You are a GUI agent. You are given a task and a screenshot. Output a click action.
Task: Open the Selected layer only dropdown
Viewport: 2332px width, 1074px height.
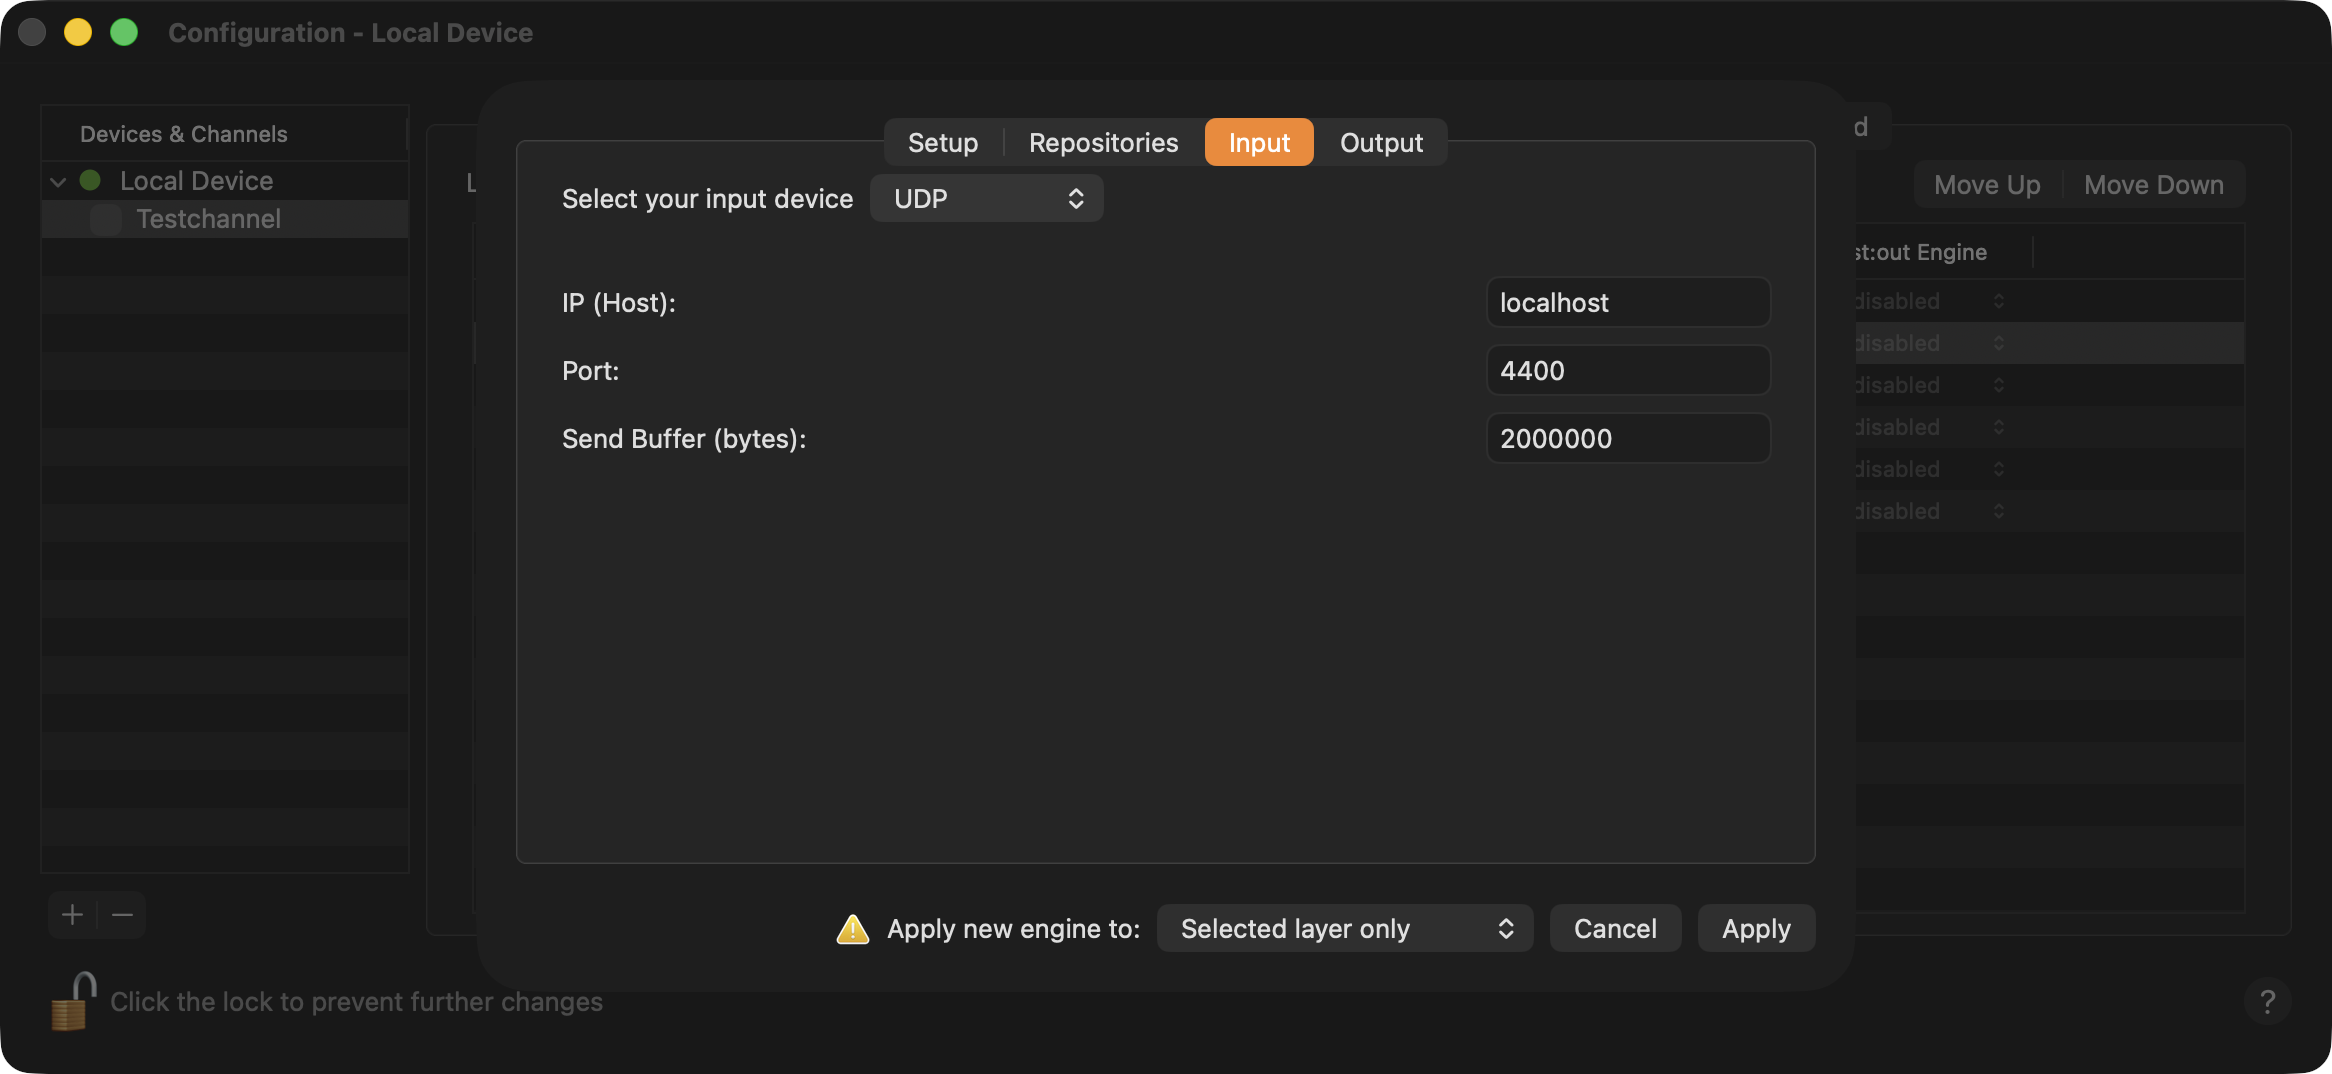(x=1344, y=929)
